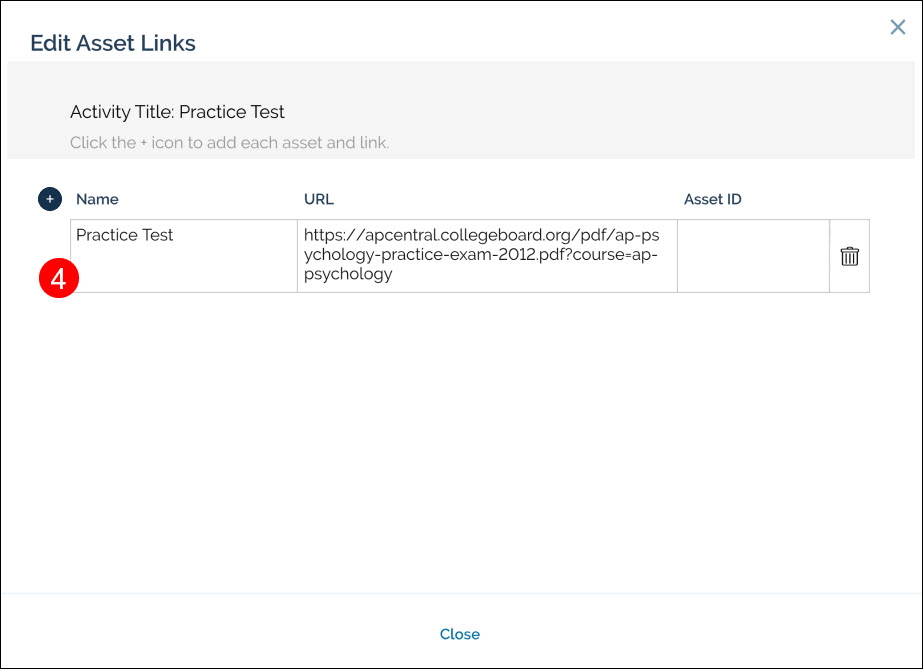
Task: Close the dialog with the X icon
Action: (897, 28)
